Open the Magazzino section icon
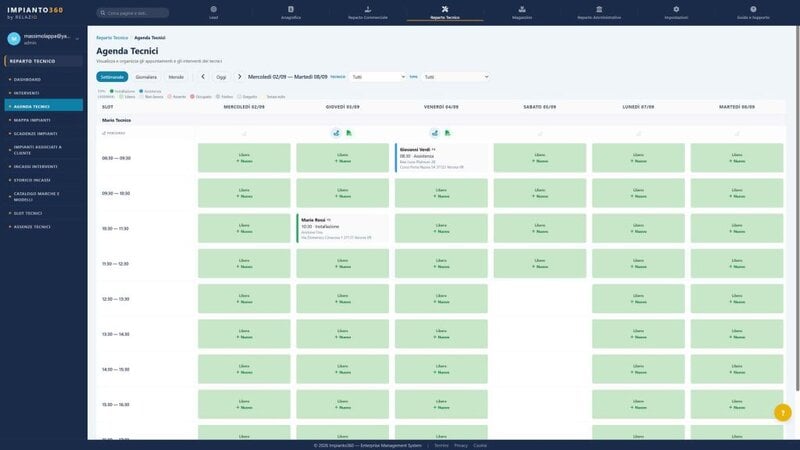Image resolution: width=800 pixels, height=450 pixels. [x=522, y=9]
